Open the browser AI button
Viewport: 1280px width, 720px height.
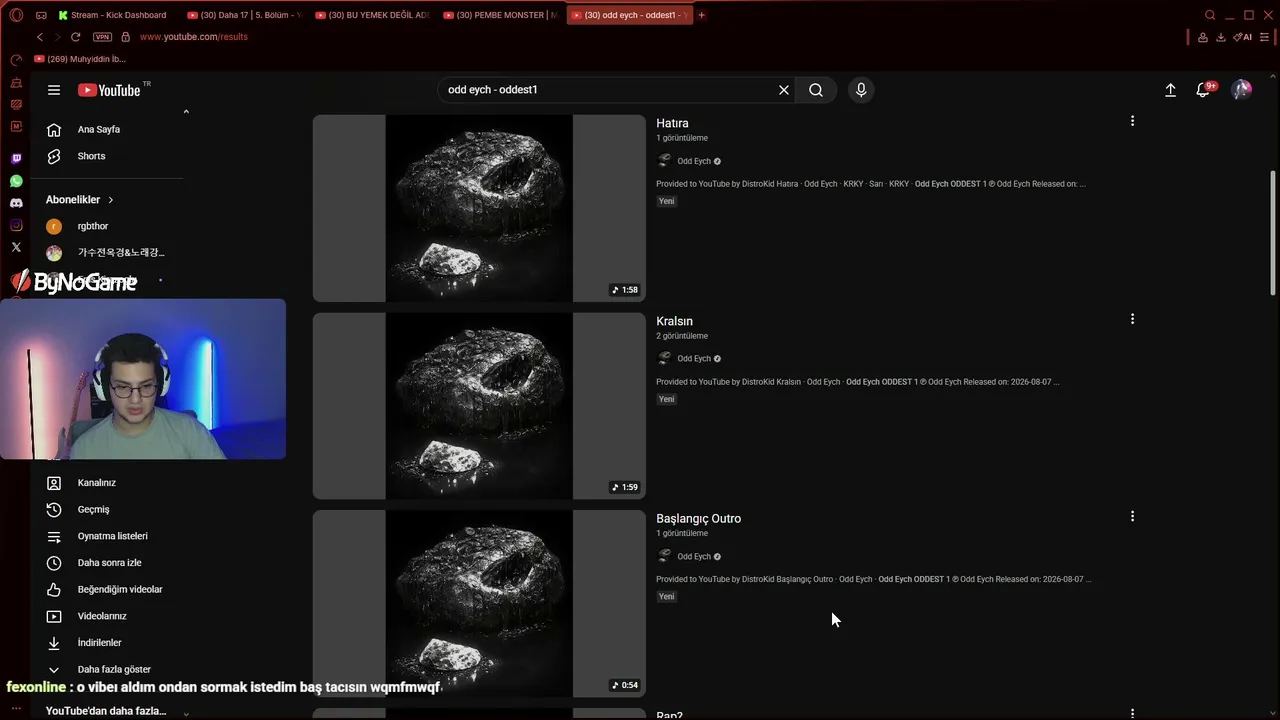[x=1243, y=37]
